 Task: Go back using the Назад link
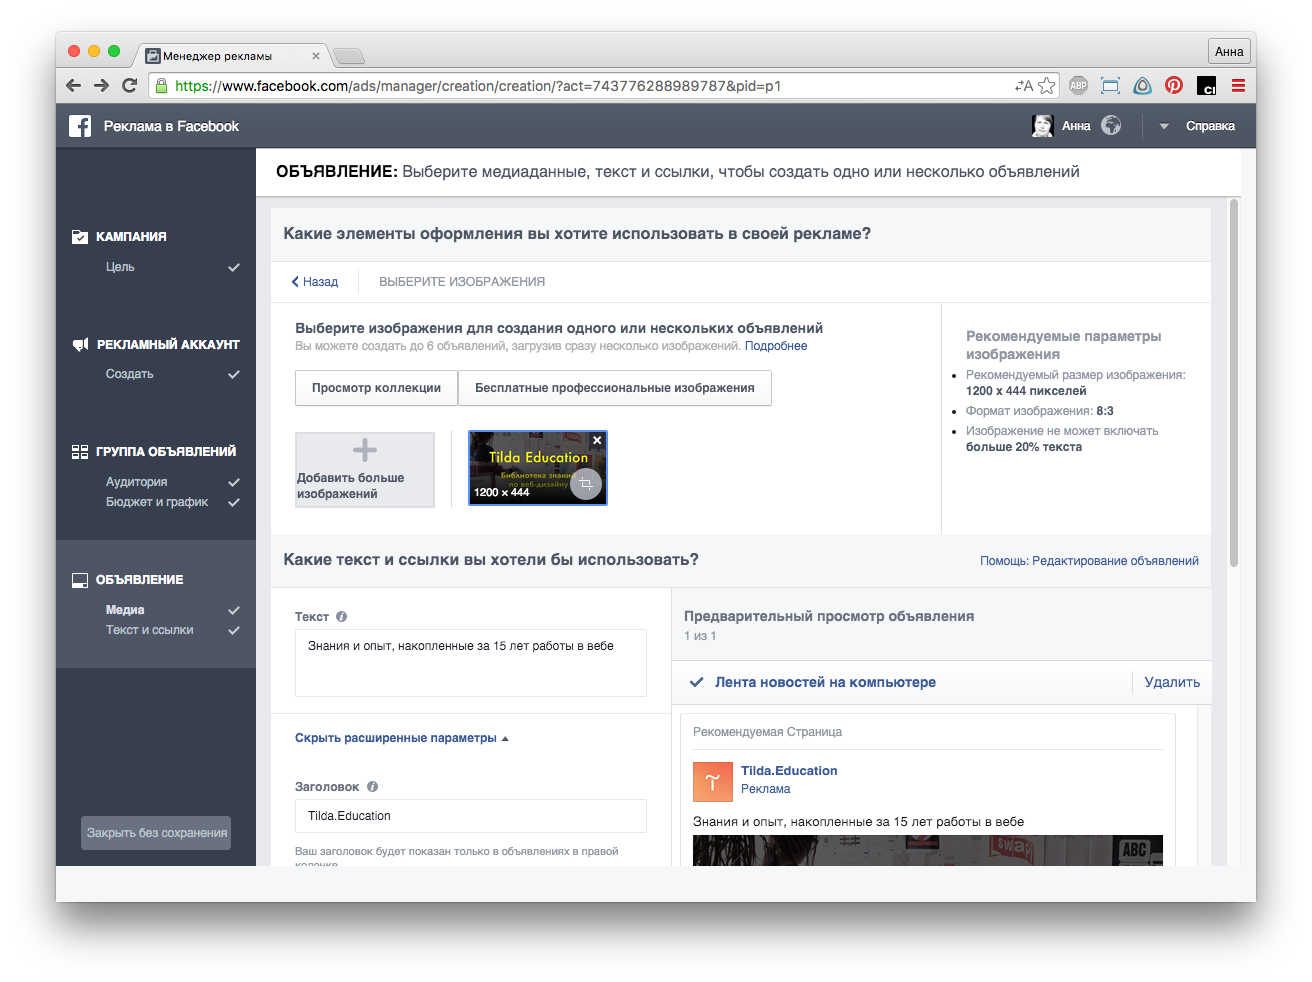pyautogui.click(x=315, y=282)
